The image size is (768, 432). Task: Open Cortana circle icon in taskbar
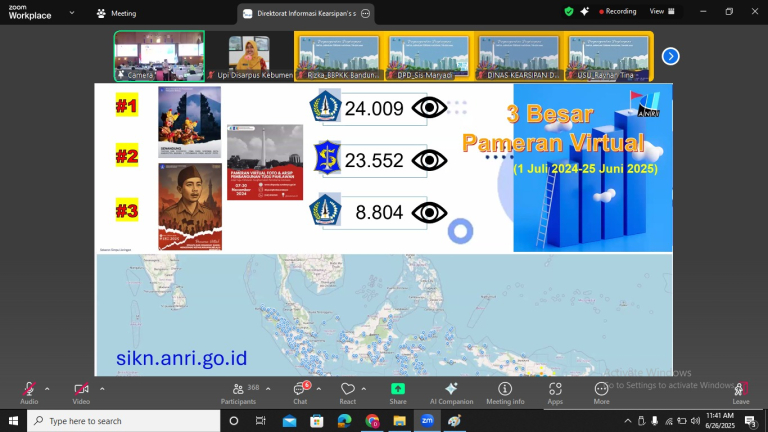pyautogui.click(x=234, y=421)
